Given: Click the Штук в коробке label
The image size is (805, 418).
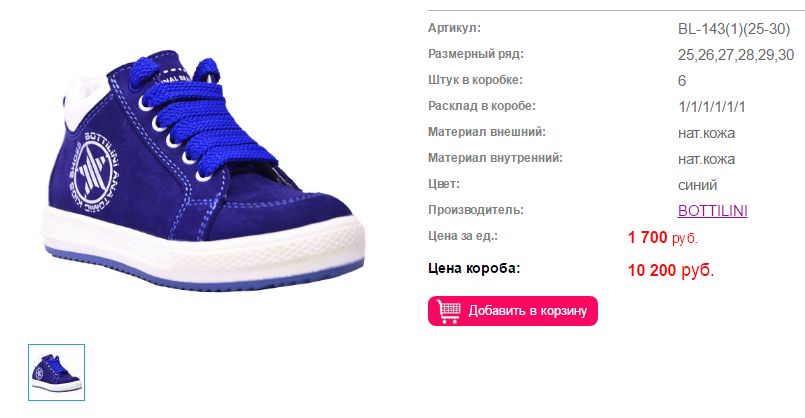Looking at the screenshot, I should click(475, 80).
